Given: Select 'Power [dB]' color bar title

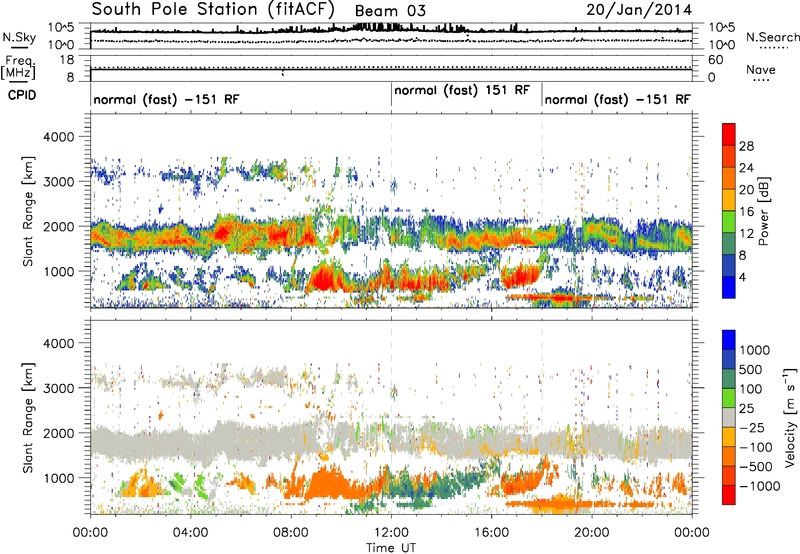Looking at the screenshot, I should pyautogui.click(x=764, y=211).
